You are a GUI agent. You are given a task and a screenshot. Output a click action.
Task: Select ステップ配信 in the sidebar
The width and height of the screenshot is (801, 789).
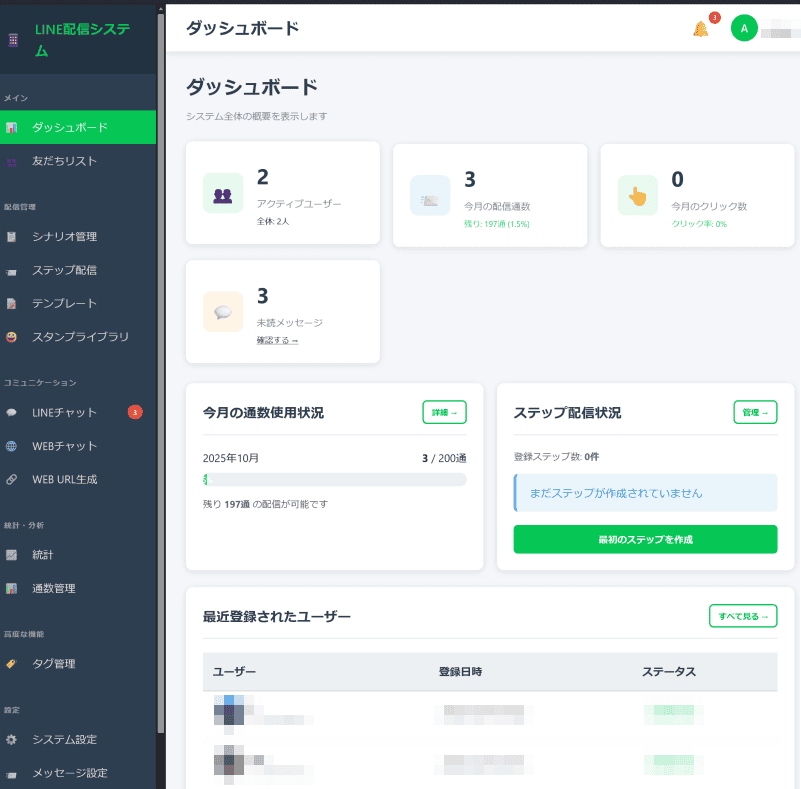pyautogui.click(x=64, y=270)
